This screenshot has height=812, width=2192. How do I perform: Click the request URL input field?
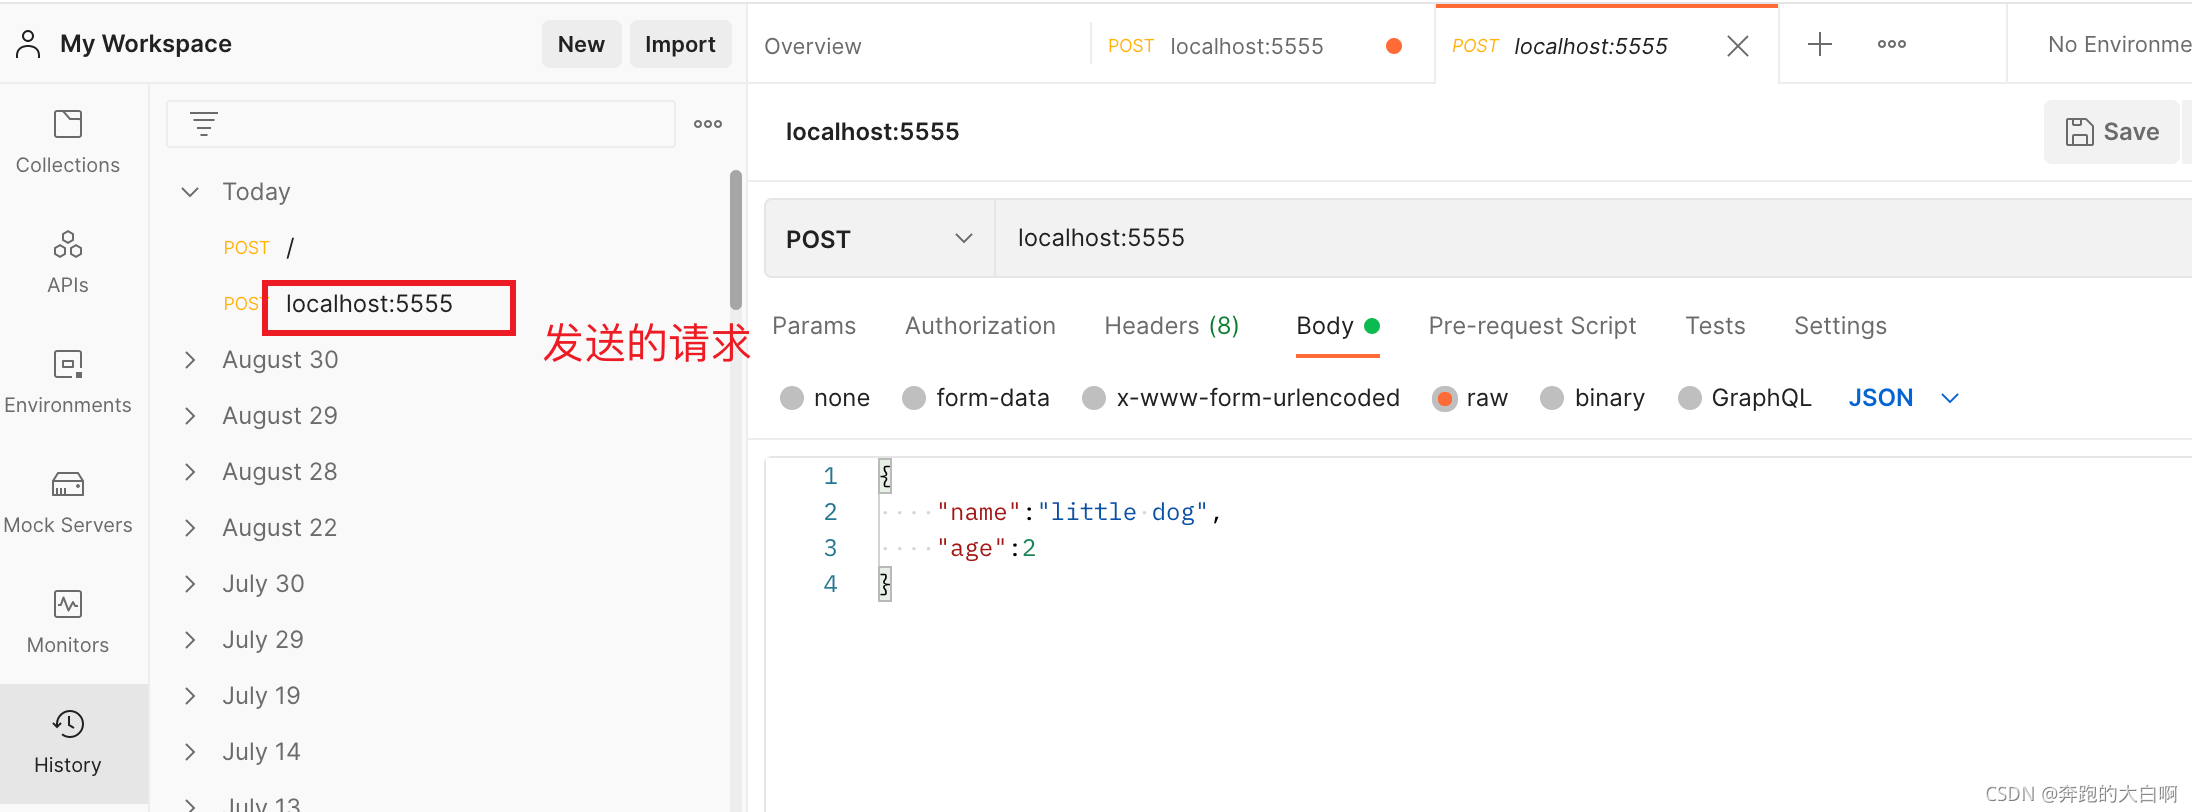(1594, 238)
